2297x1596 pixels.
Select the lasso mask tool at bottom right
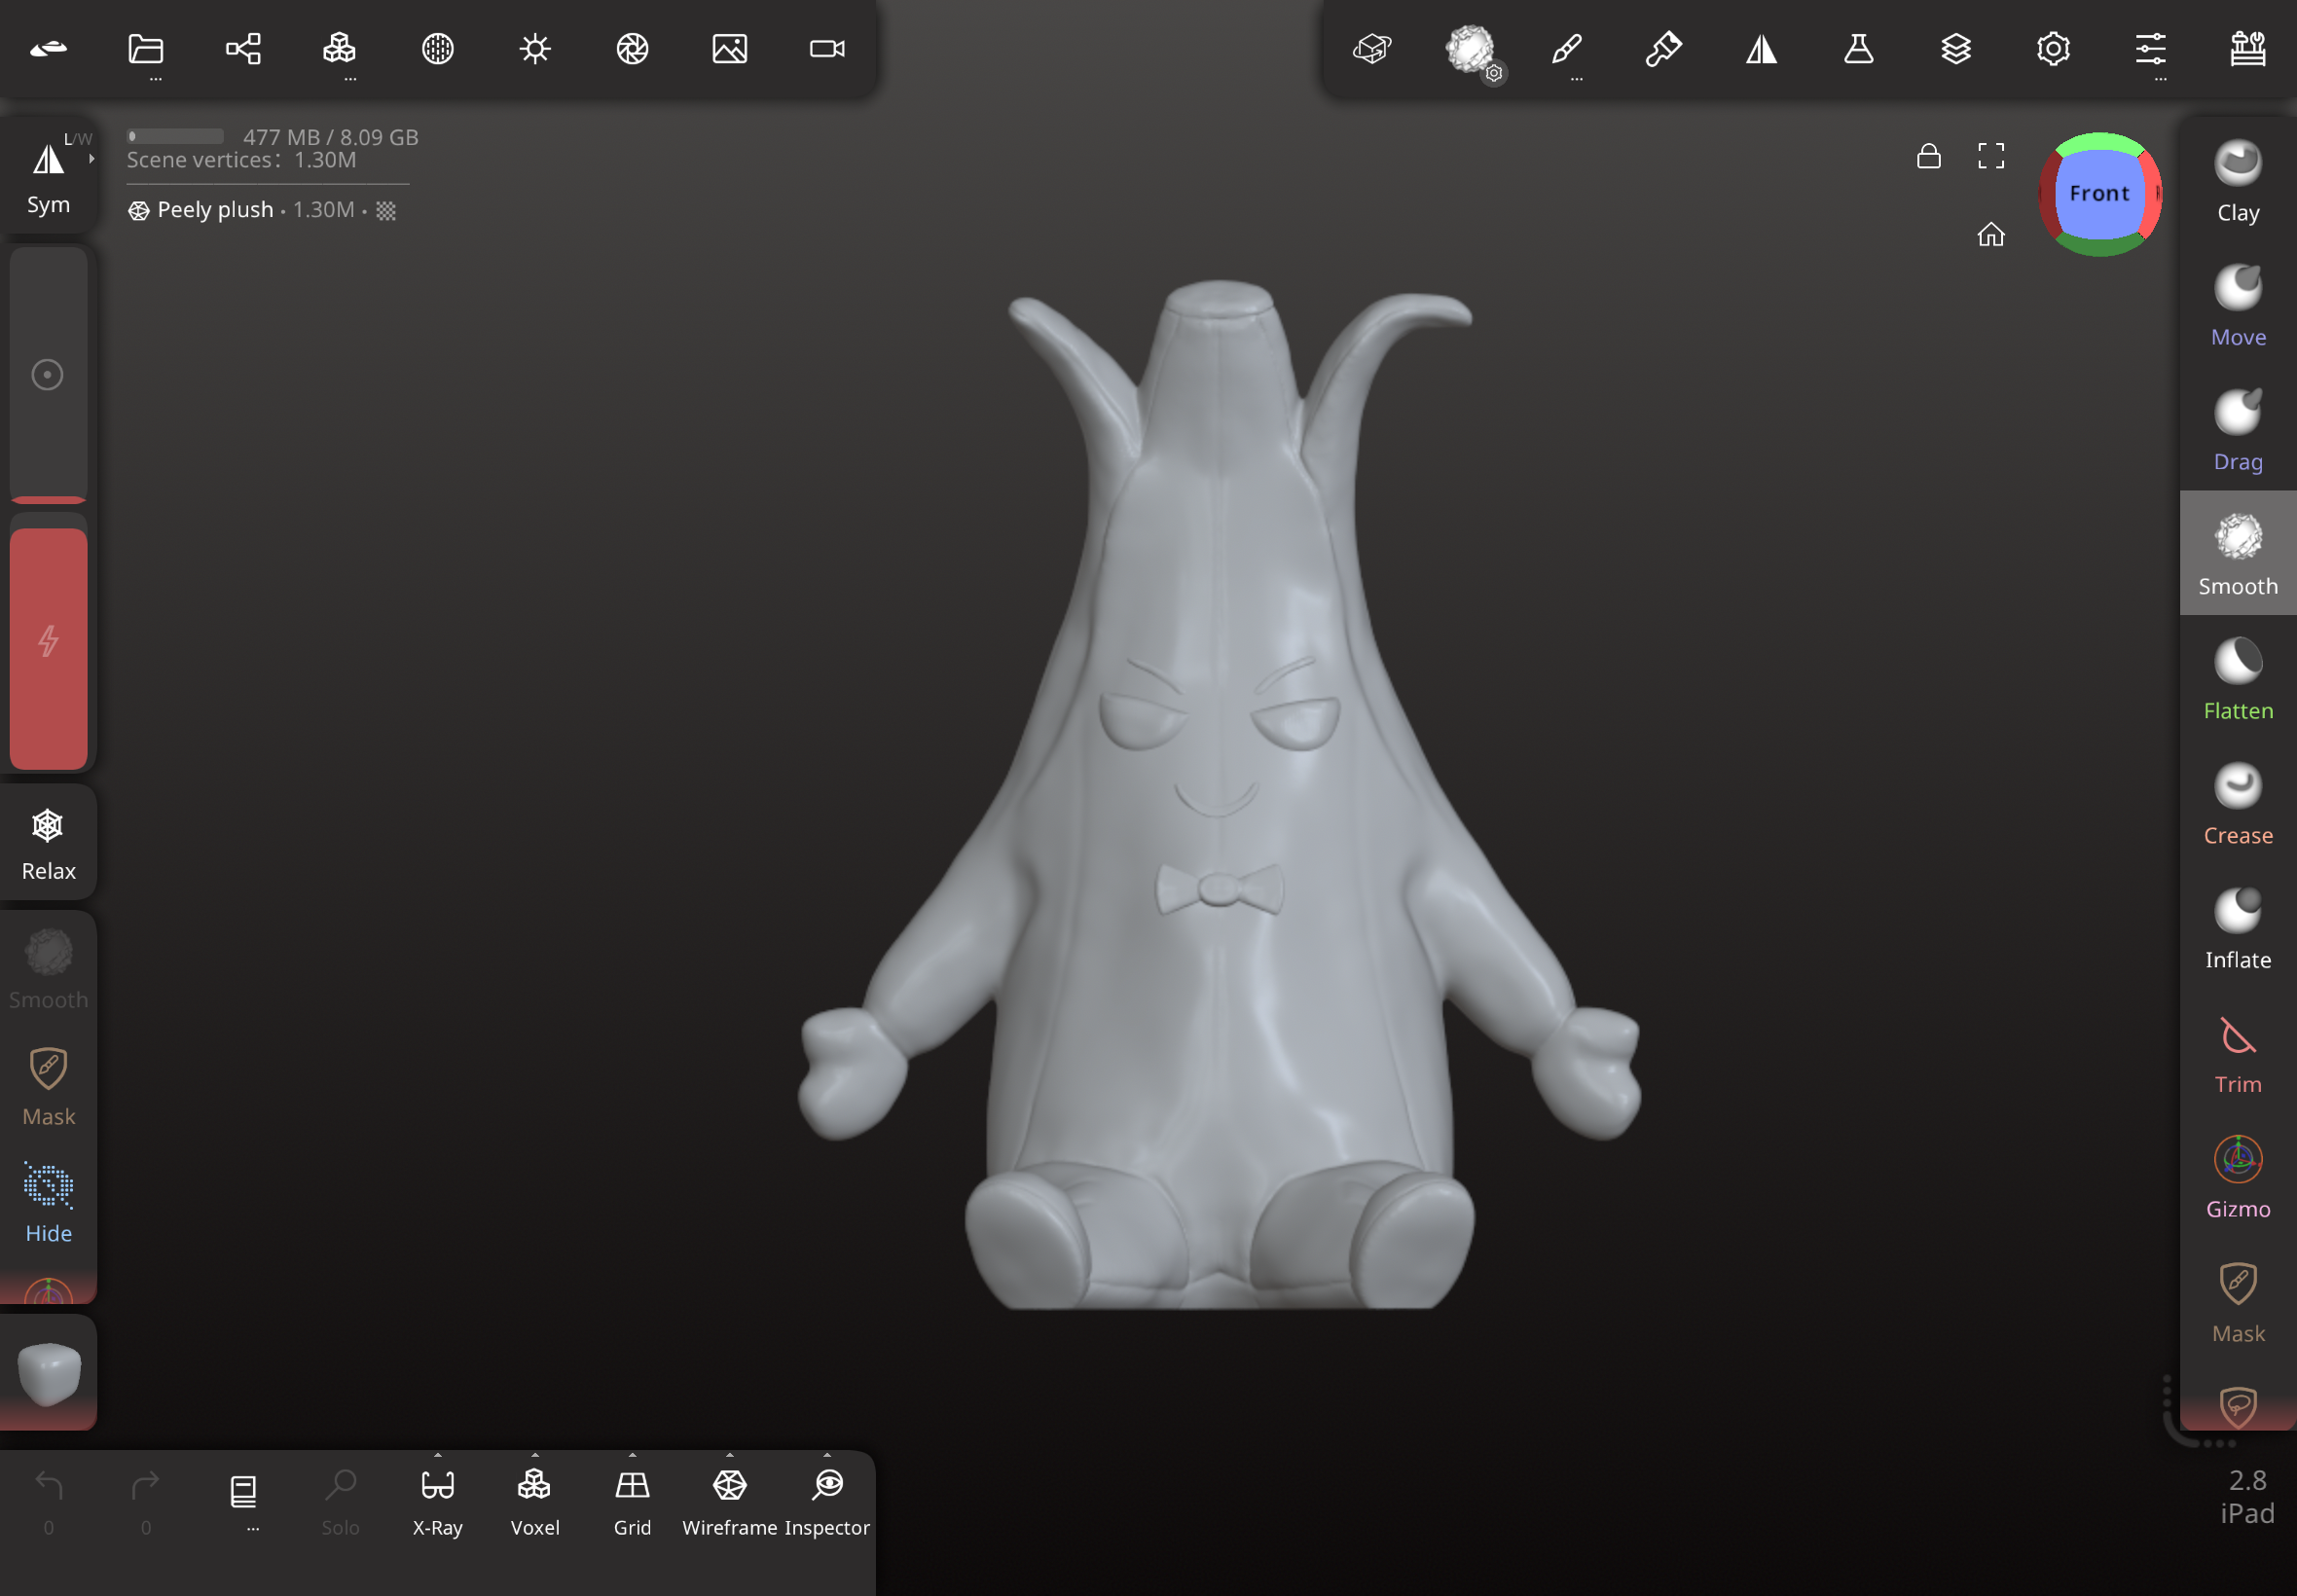[x=2238, y=1405]
